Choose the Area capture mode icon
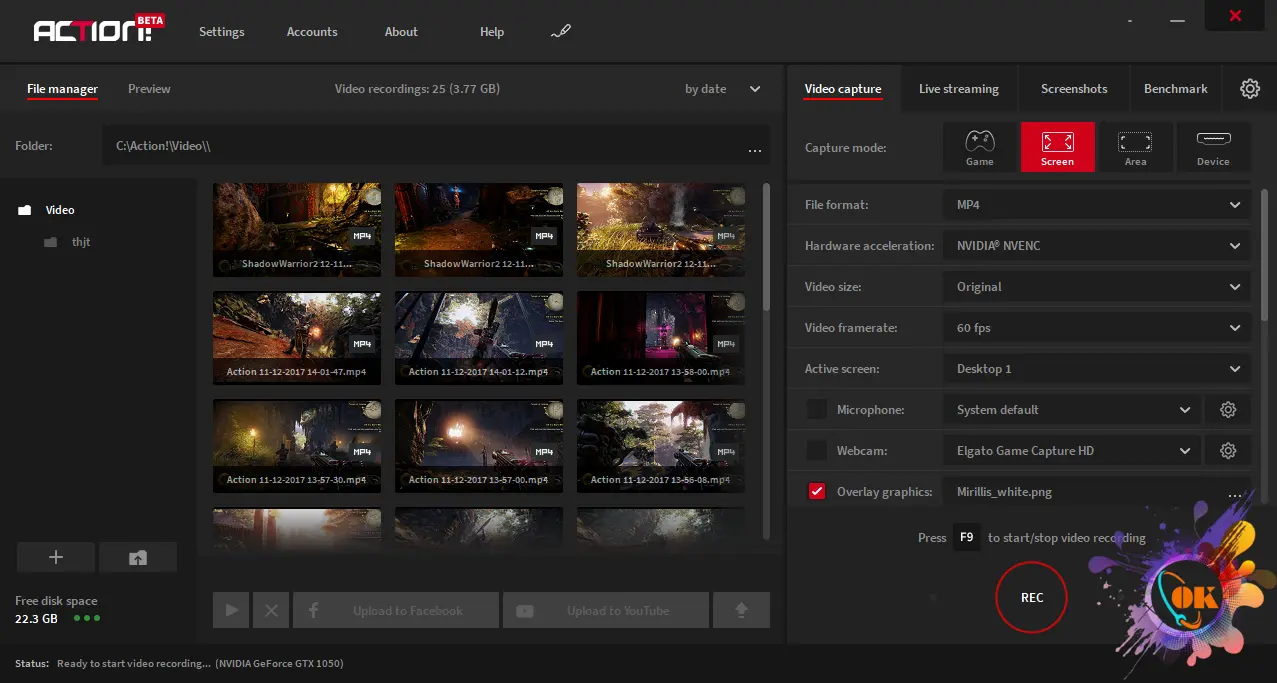 1135,147
